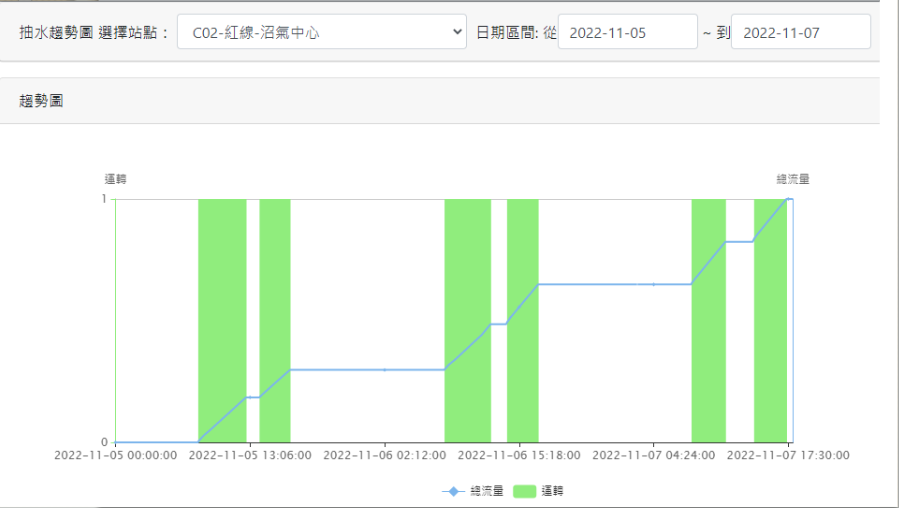Click the left axis title 運轉
Image resolution: width=899 pixels, height=508 pixels.
click(115, 179)
